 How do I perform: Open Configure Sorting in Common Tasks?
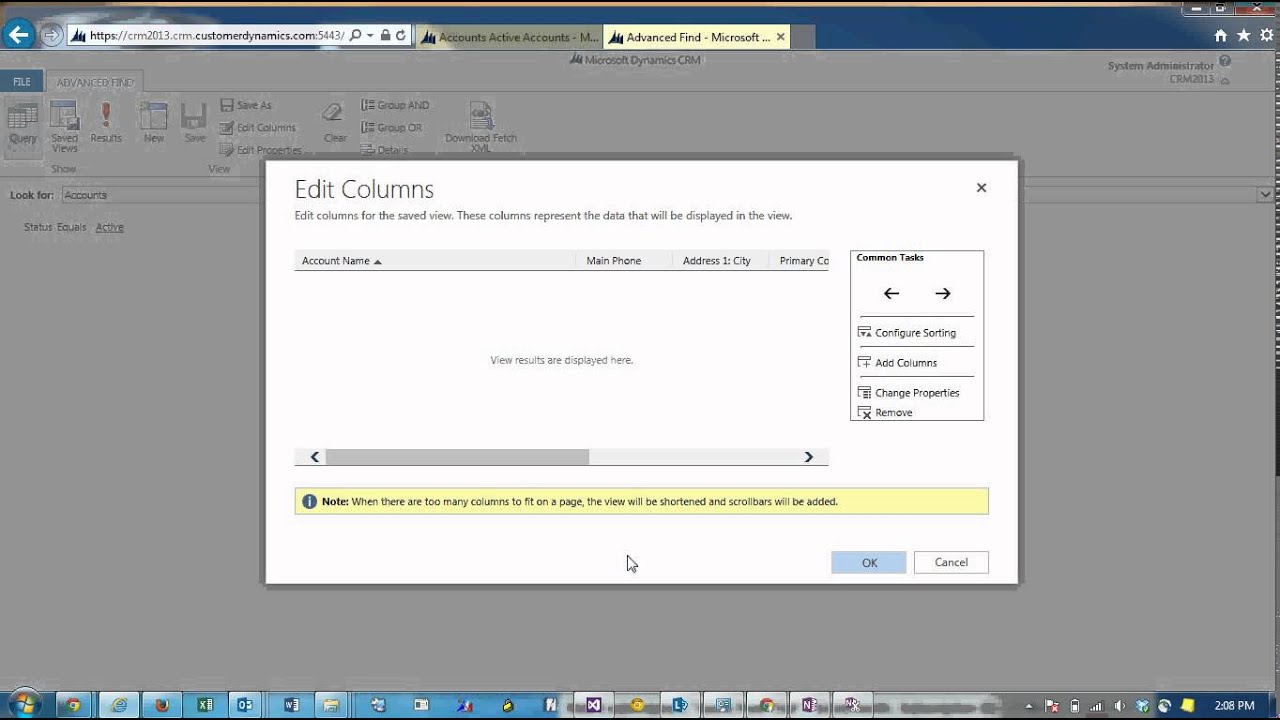(x=907, y=333)
